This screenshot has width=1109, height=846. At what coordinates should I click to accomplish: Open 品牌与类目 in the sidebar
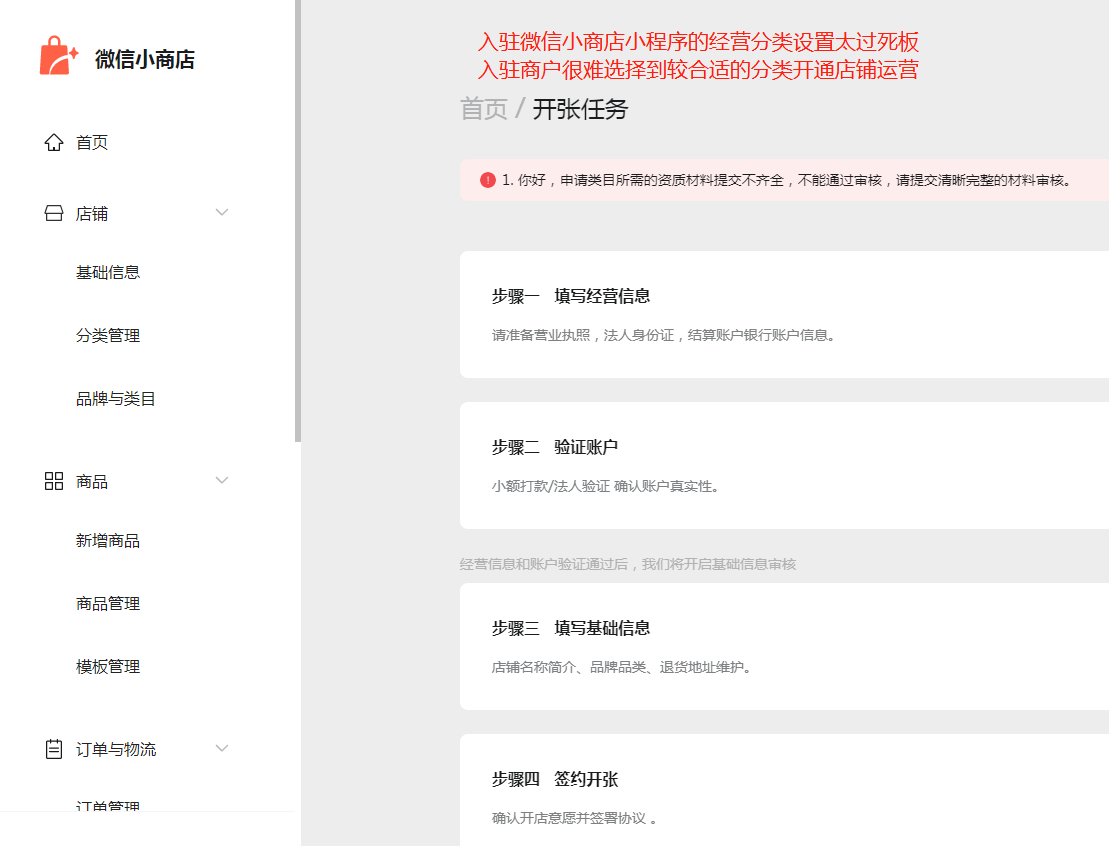coord(115,399)
